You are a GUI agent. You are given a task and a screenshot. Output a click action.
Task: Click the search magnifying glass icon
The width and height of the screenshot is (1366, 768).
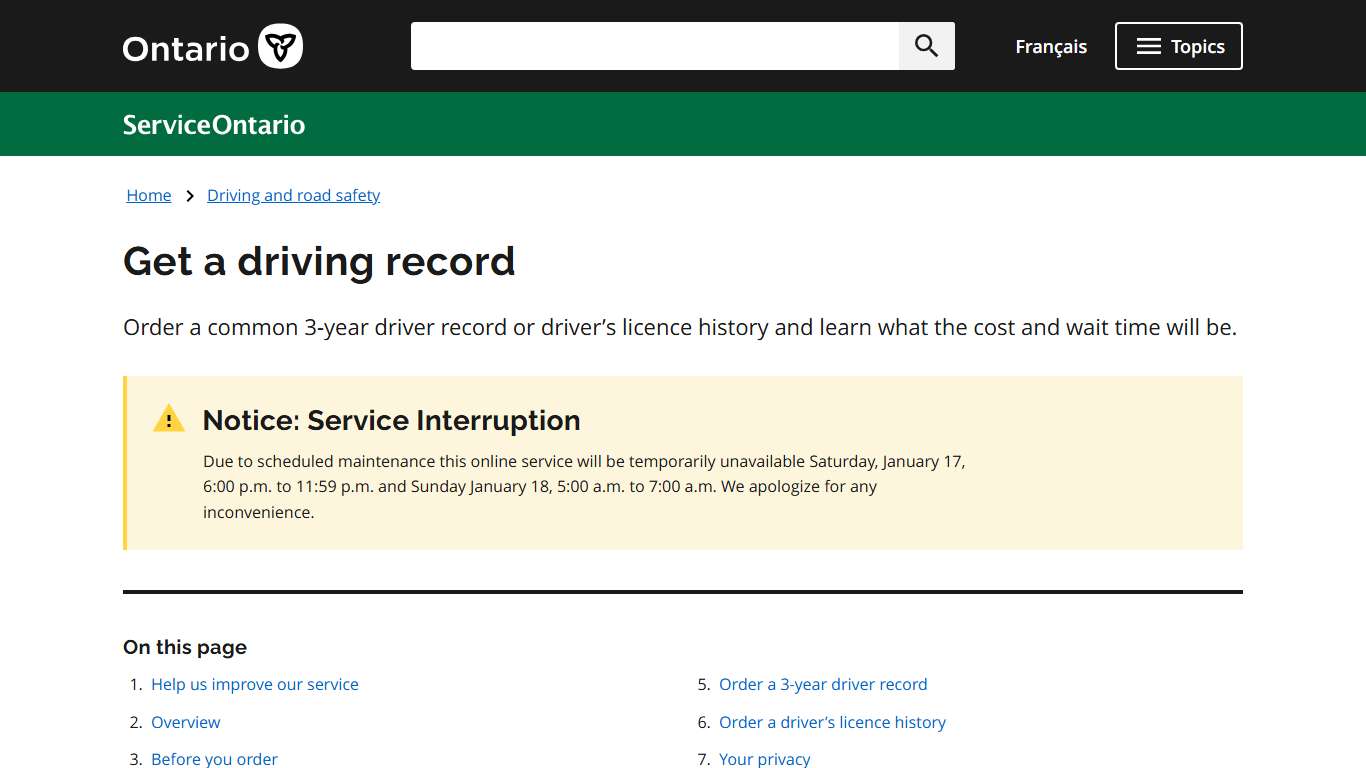(x=925, y=45)
